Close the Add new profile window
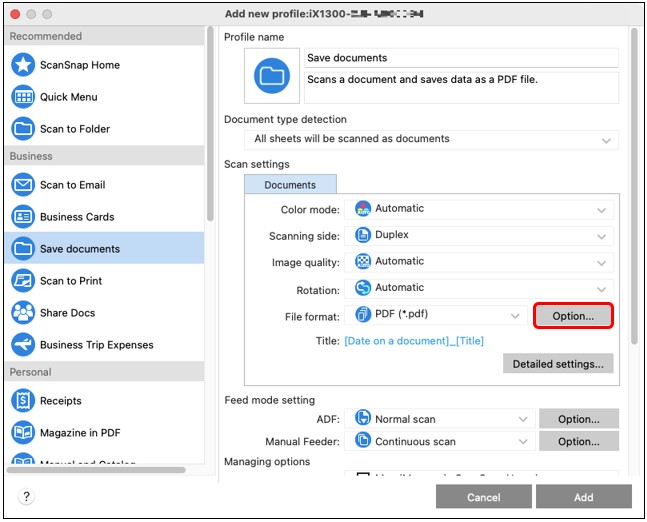Image resolution: width=647 pixels, height=522 pixels. (x=15, y=14)
